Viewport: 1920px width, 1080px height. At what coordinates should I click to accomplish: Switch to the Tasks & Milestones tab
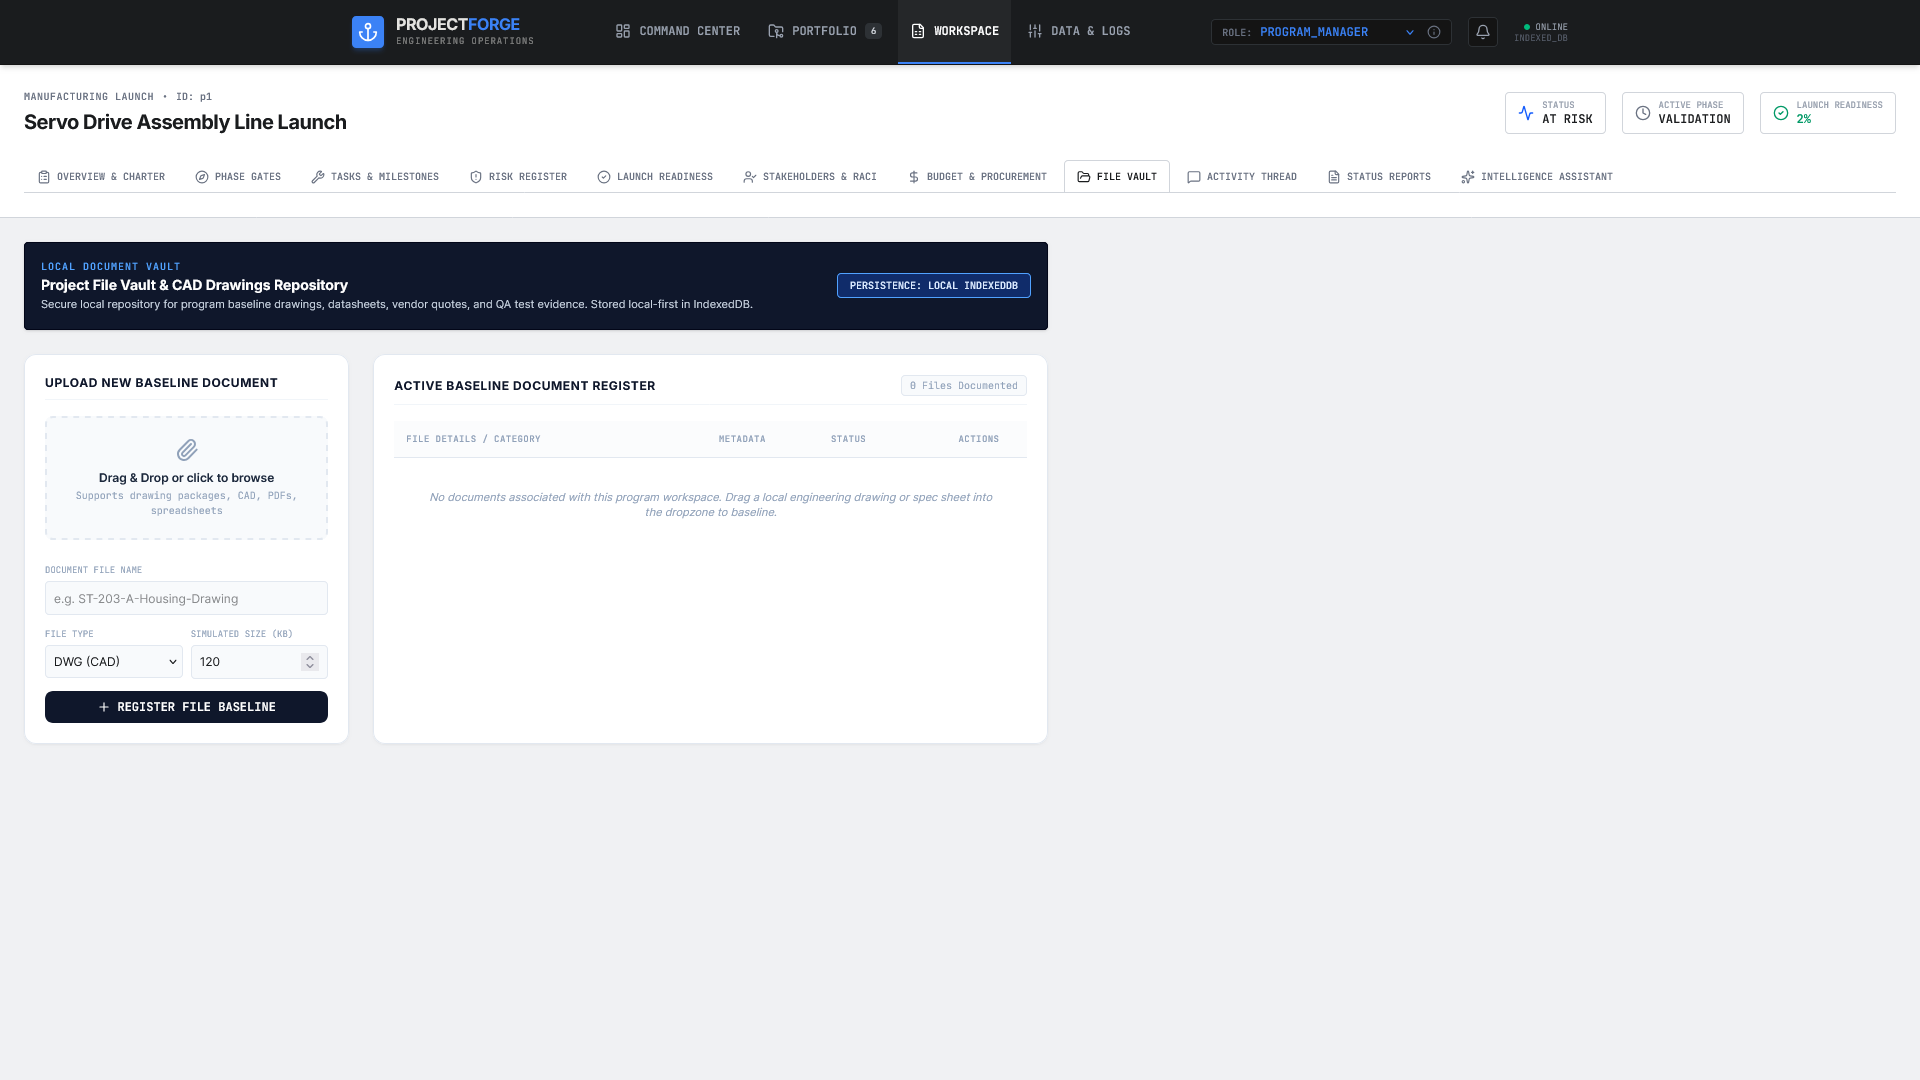coord(375,177)
